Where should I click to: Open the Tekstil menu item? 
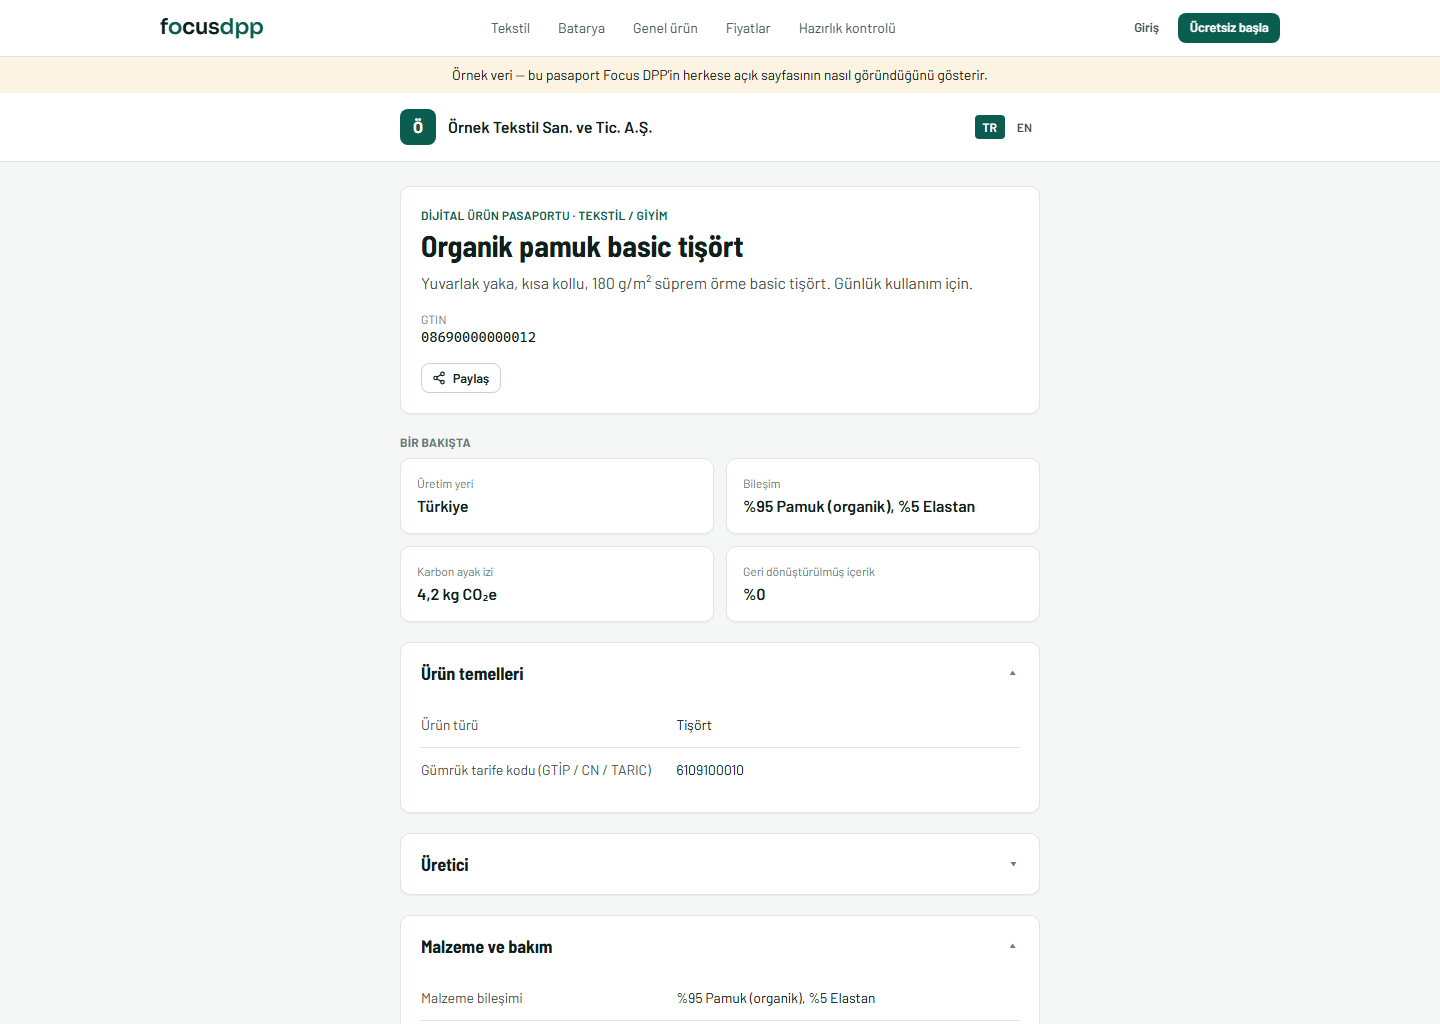[x=510, y=28]
